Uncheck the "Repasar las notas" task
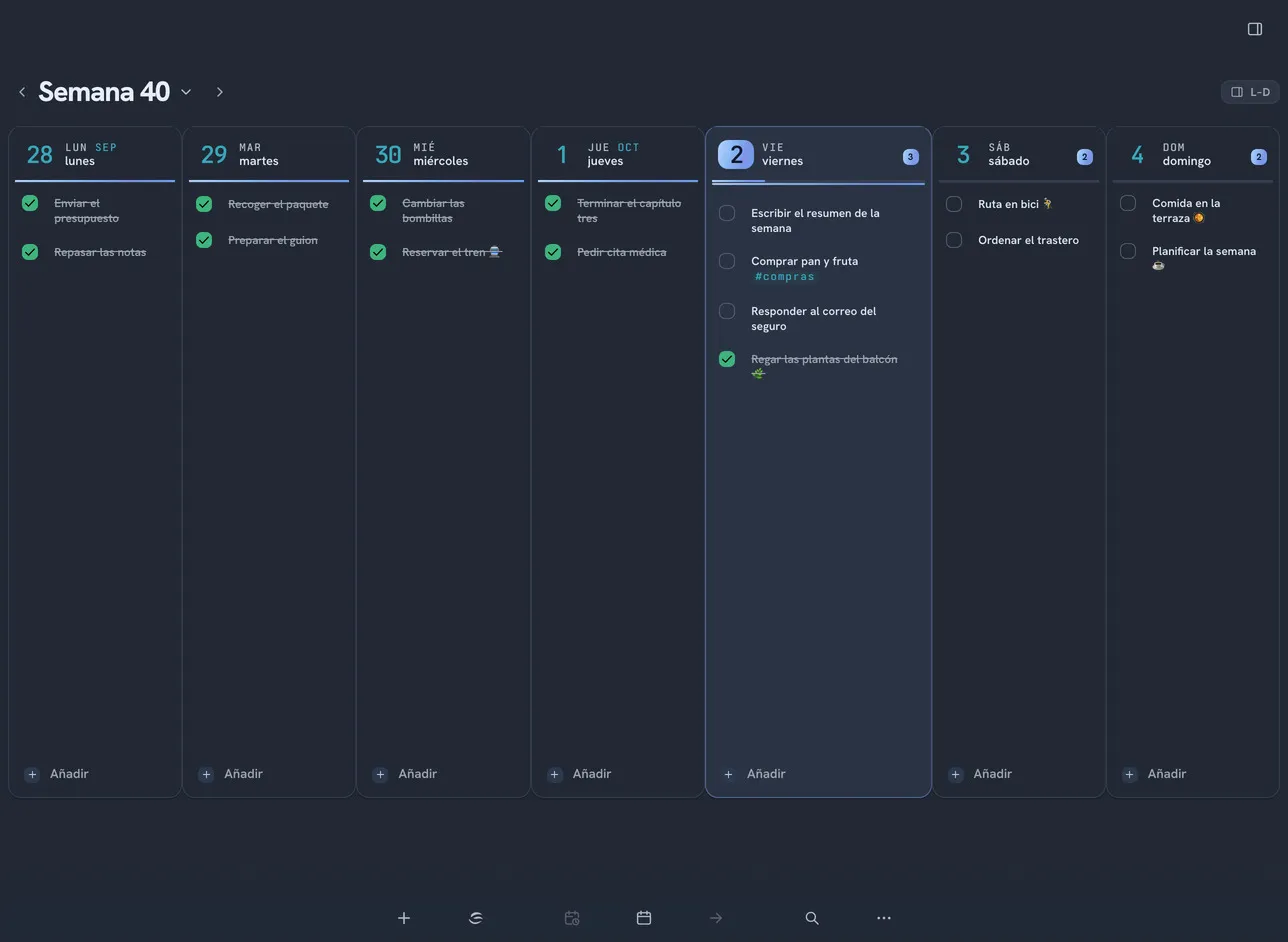 30,252
